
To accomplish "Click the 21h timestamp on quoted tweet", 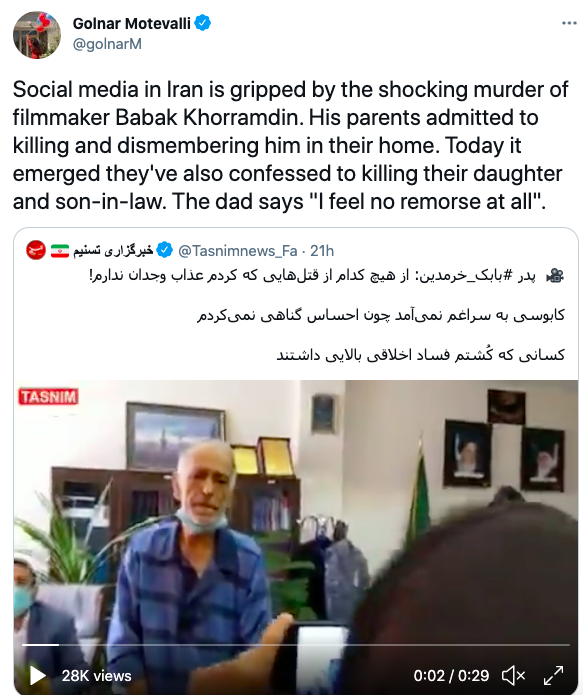I will click(x=322, y=251).
